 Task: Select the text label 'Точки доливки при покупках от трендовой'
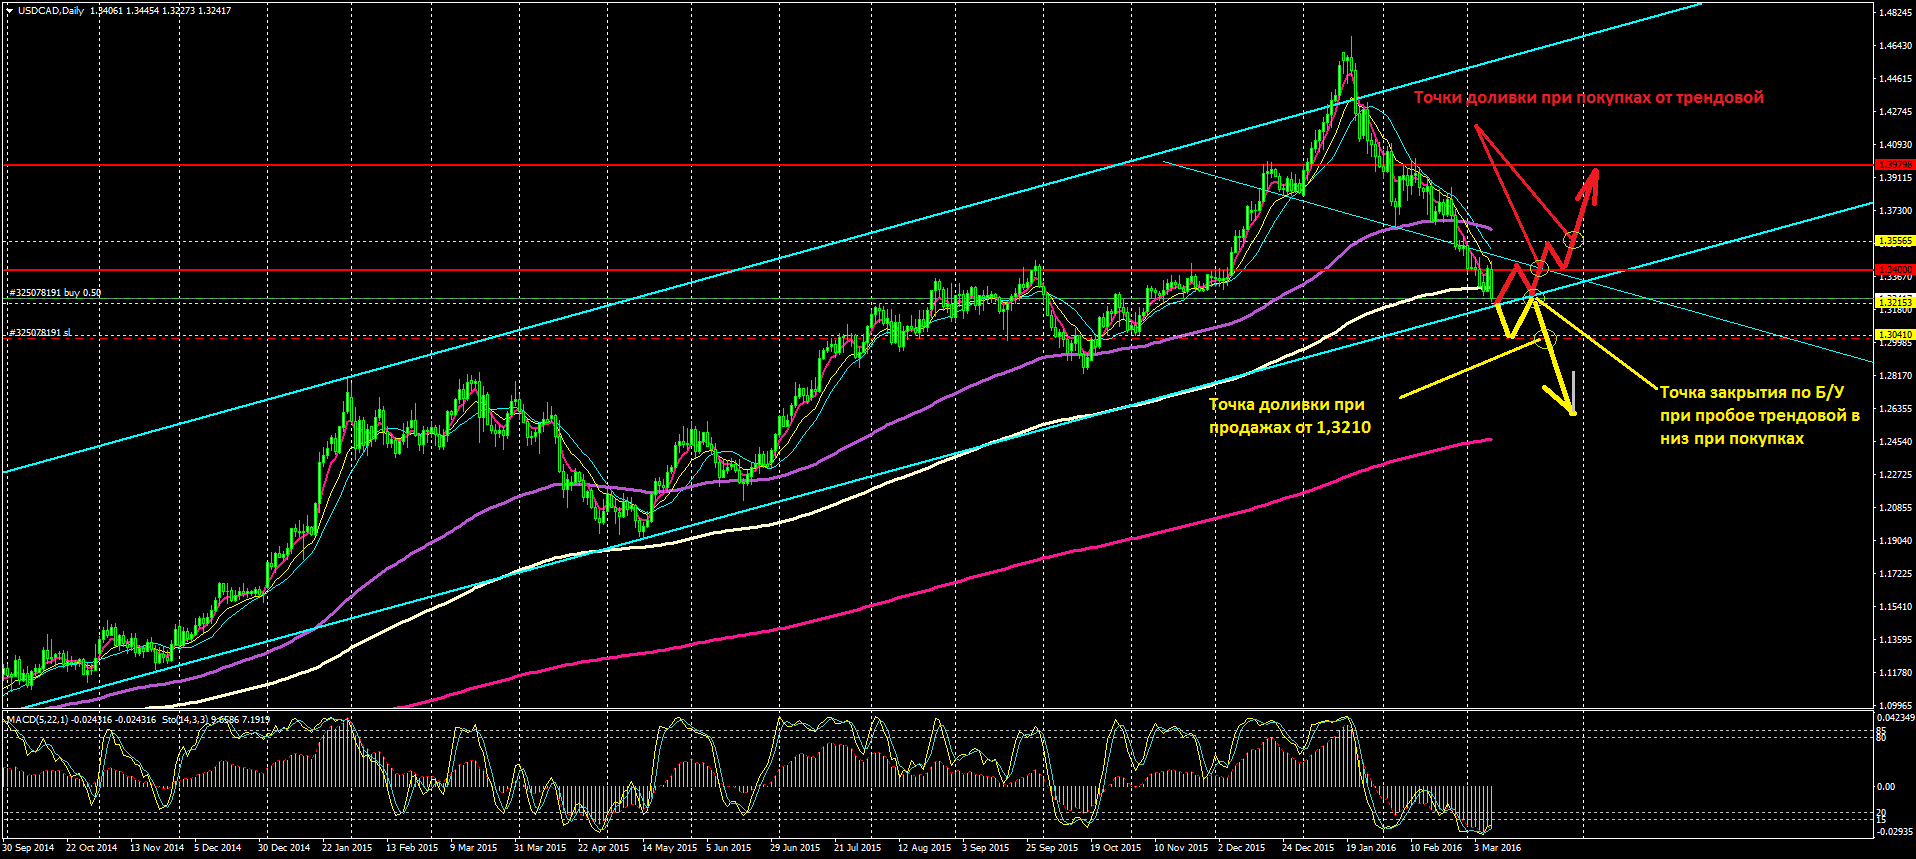point(1588,97)
